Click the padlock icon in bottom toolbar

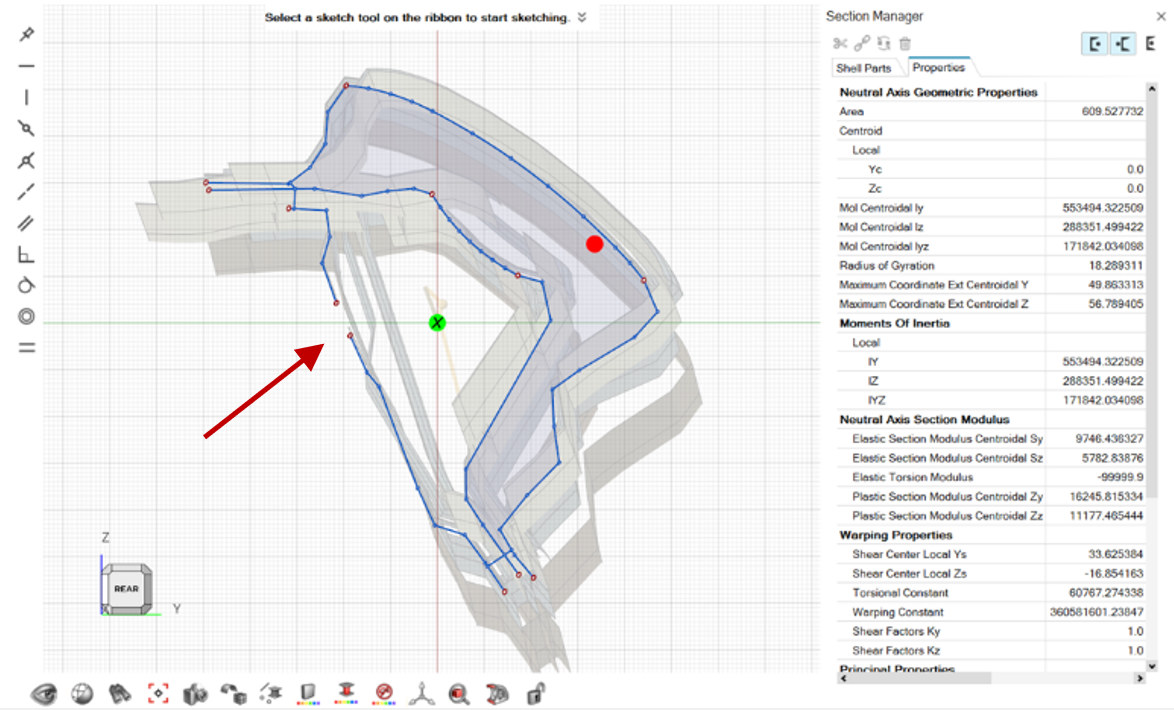535,692
